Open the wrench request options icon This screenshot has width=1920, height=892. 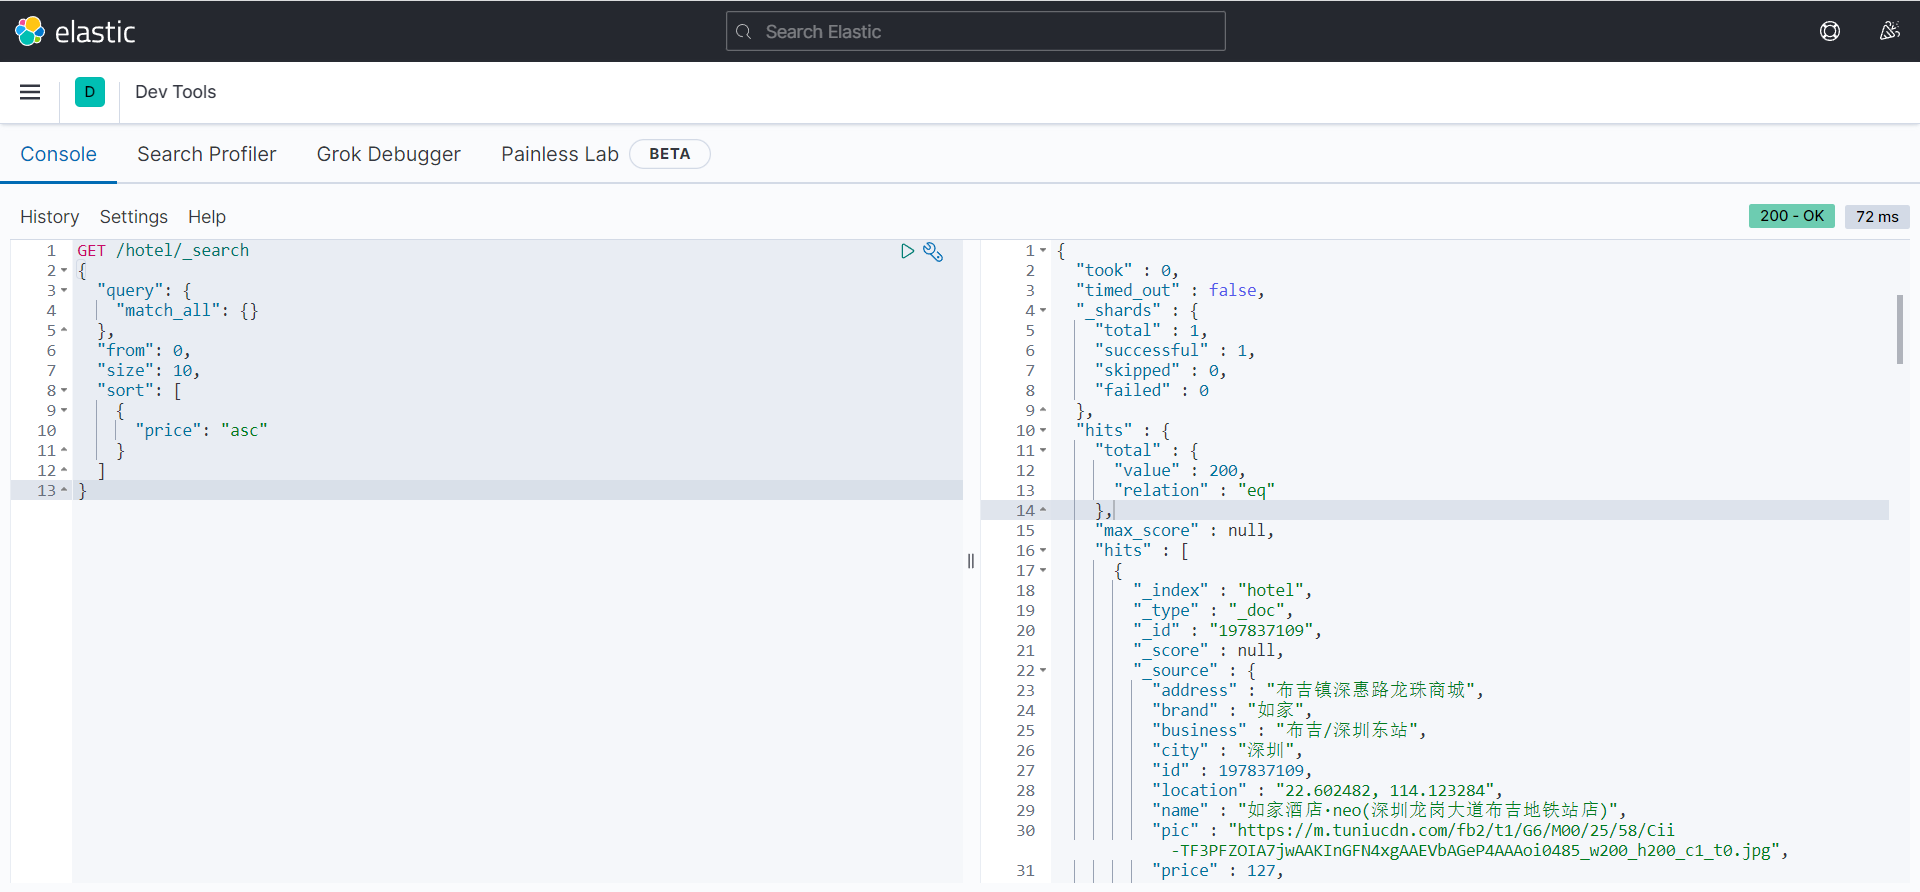click(933, 252)
